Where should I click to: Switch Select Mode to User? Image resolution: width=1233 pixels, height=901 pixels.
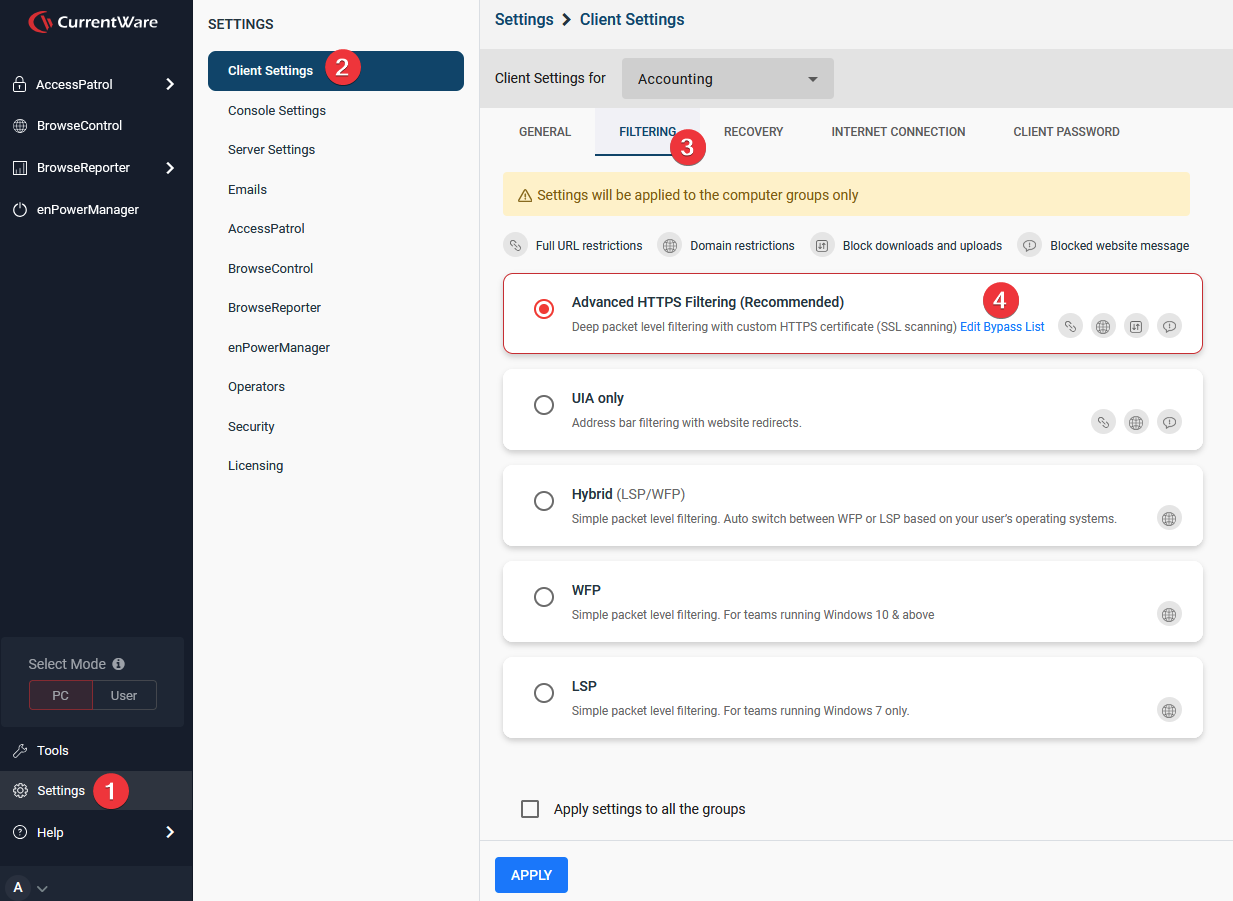124,695
